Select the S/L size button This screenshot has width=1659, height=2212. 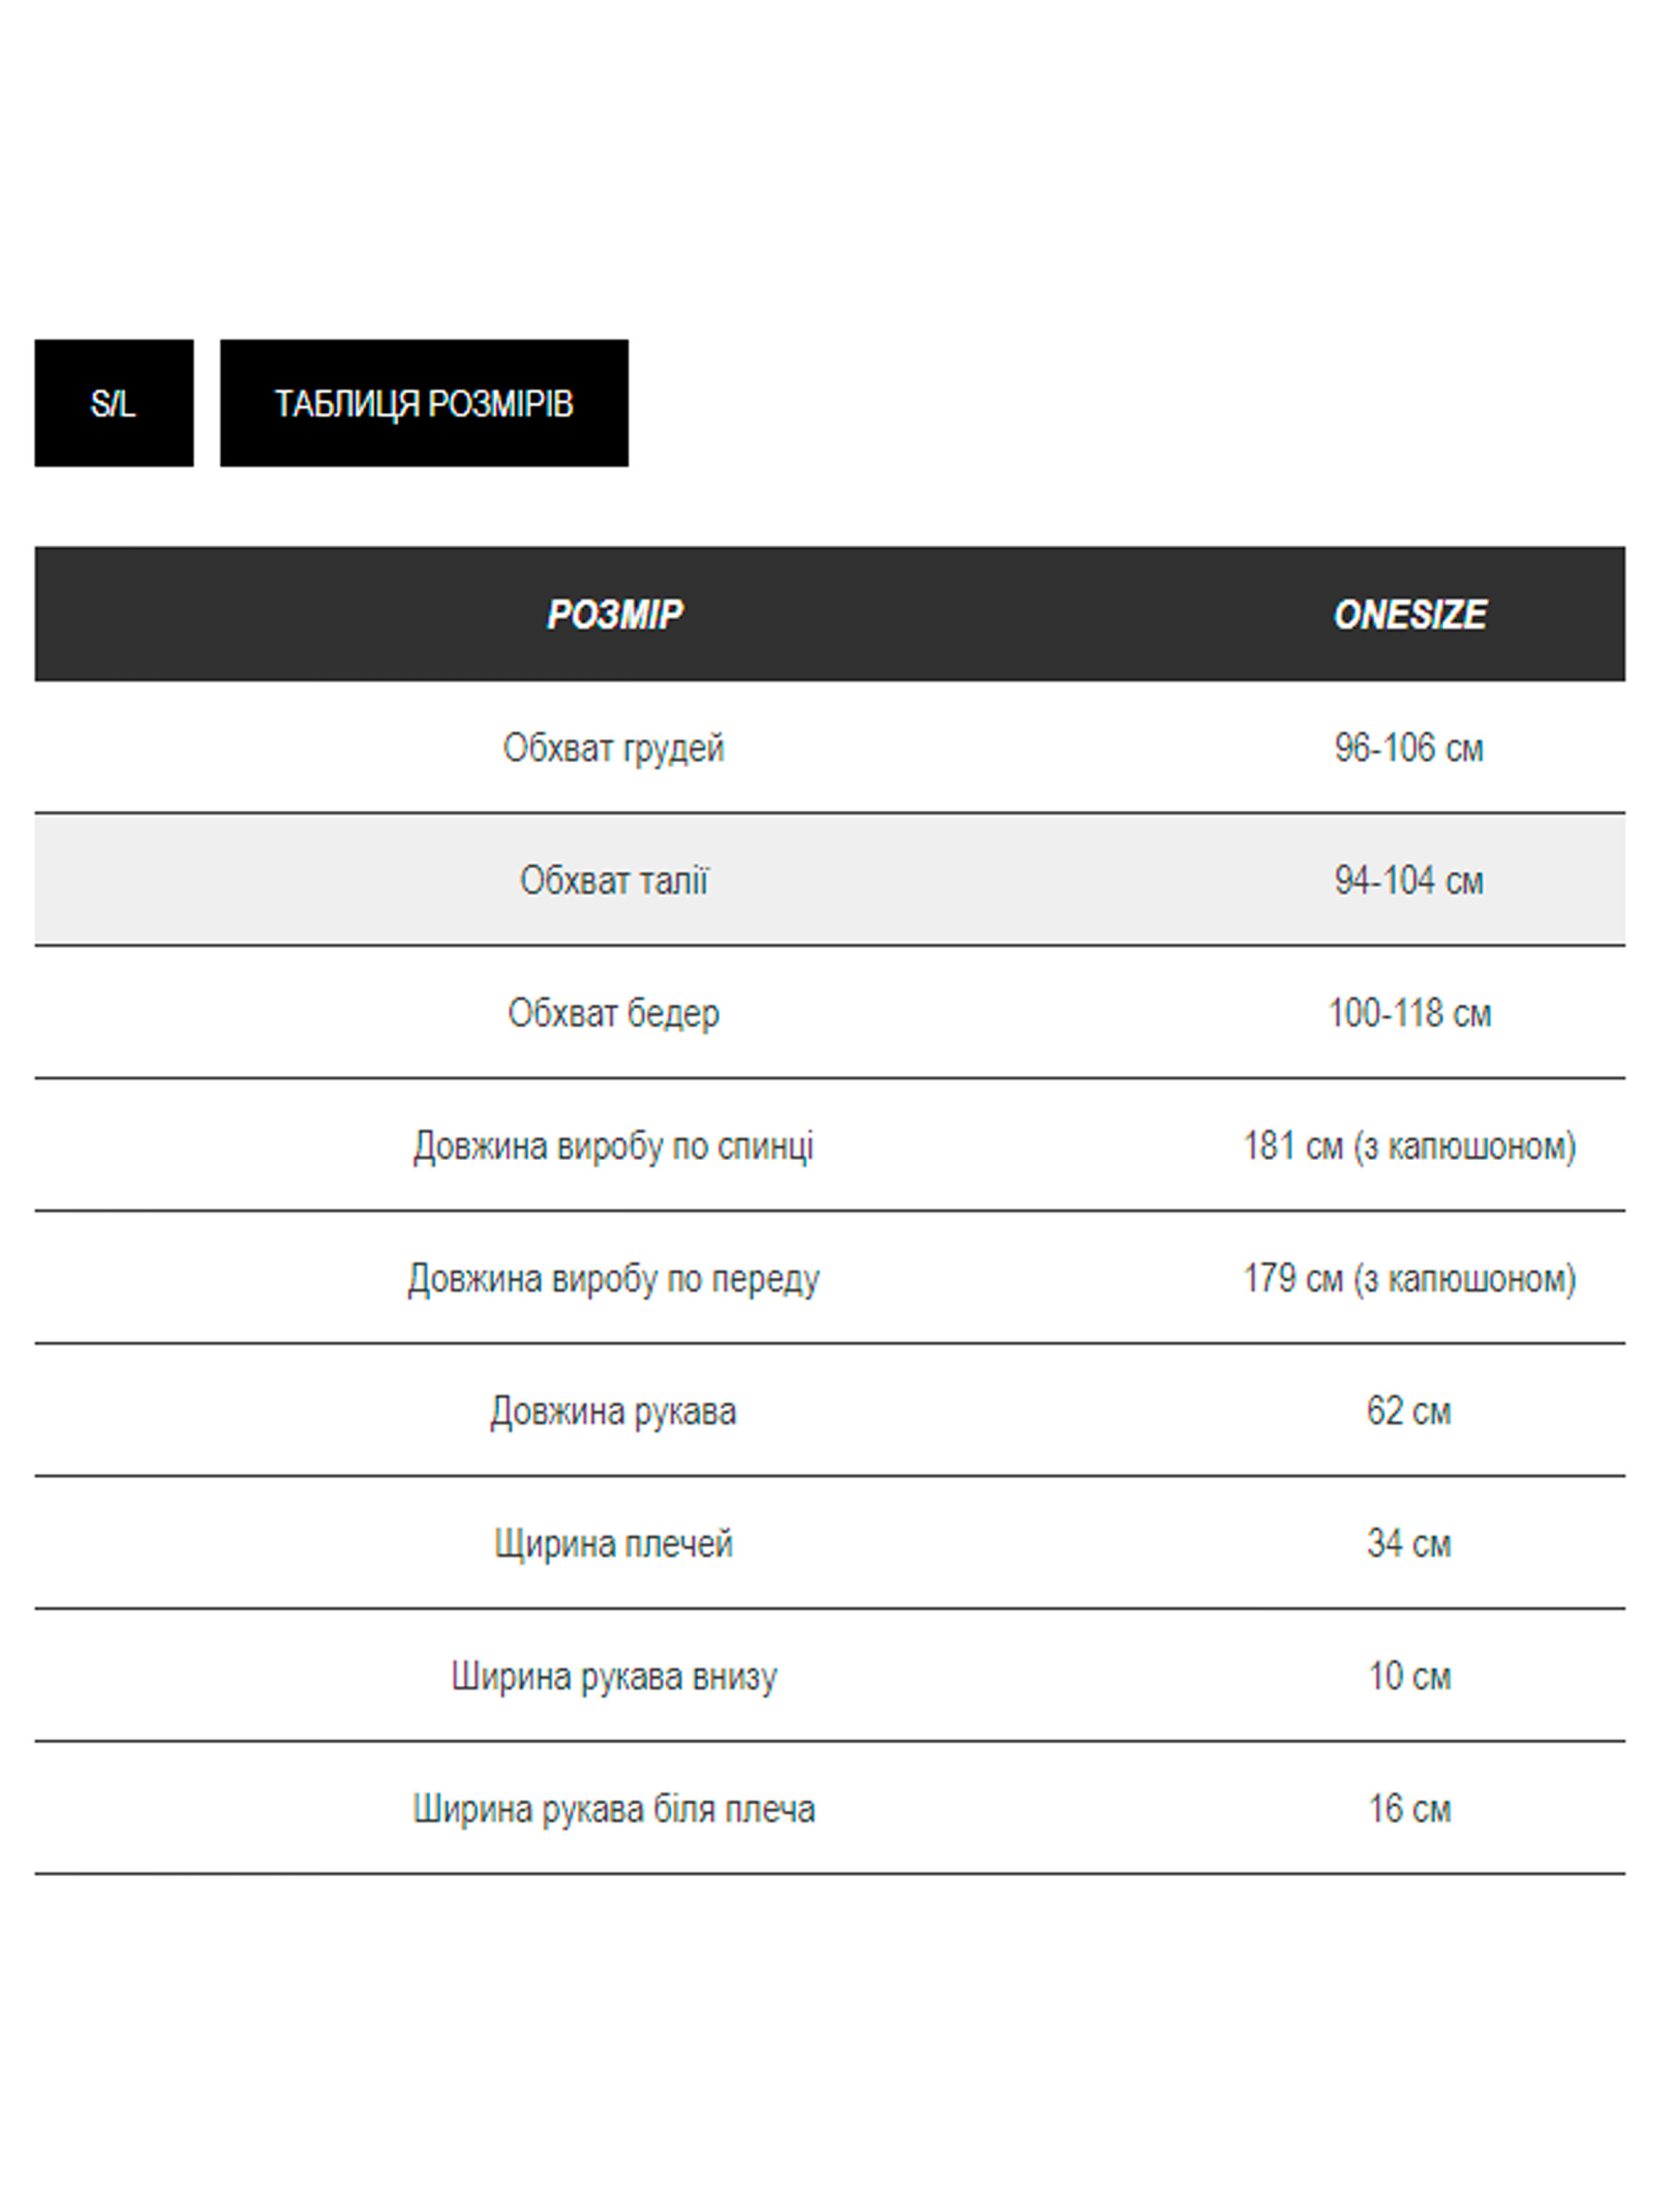[x=113, y=403]
